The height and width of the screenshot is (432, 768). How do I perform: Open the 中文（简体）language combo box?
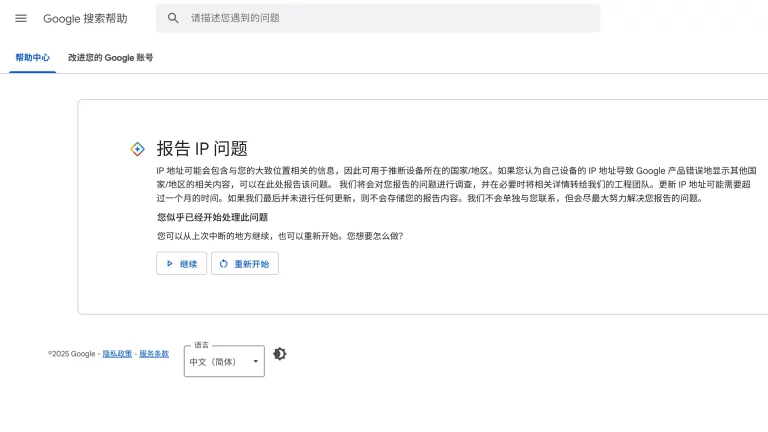coord(217,362)
